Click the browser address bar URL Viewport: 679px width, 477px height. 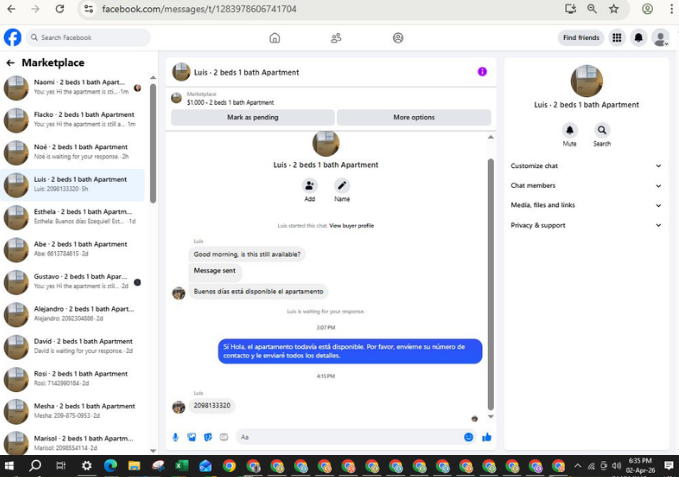pyautogui.click(x=199, y=9)
